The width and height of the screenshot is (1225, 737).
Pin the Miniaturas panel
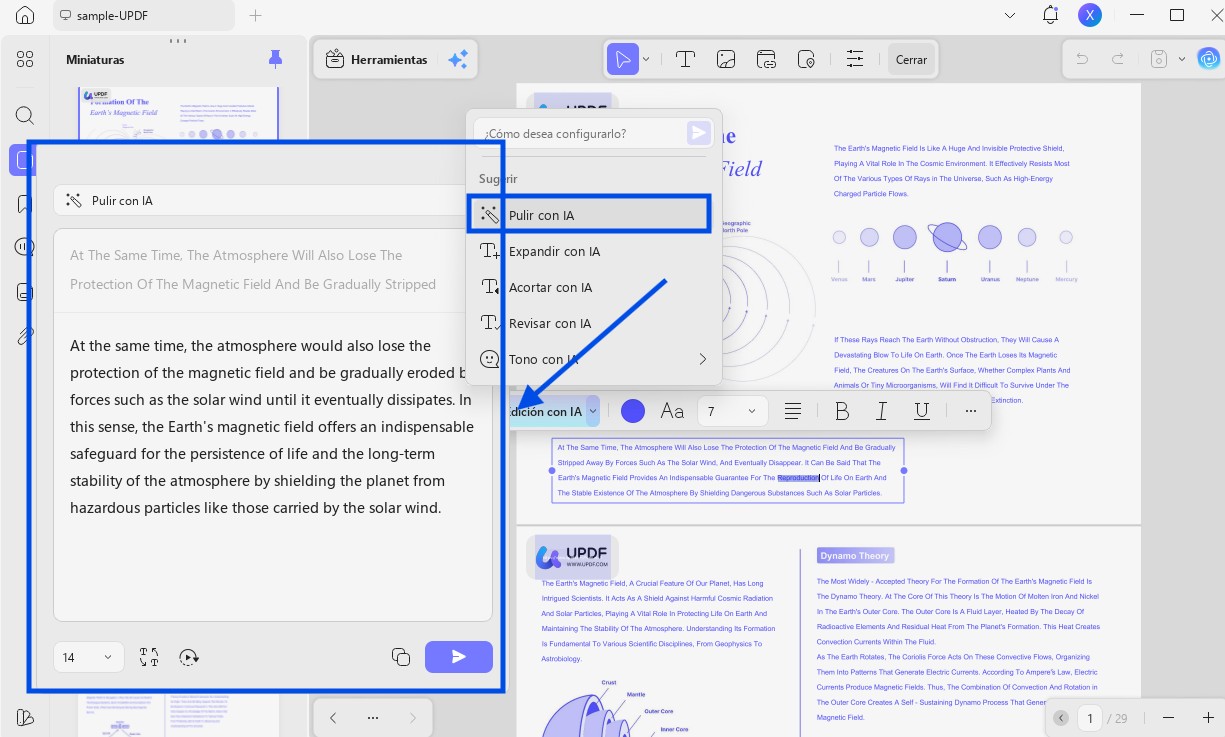(276, 60)
